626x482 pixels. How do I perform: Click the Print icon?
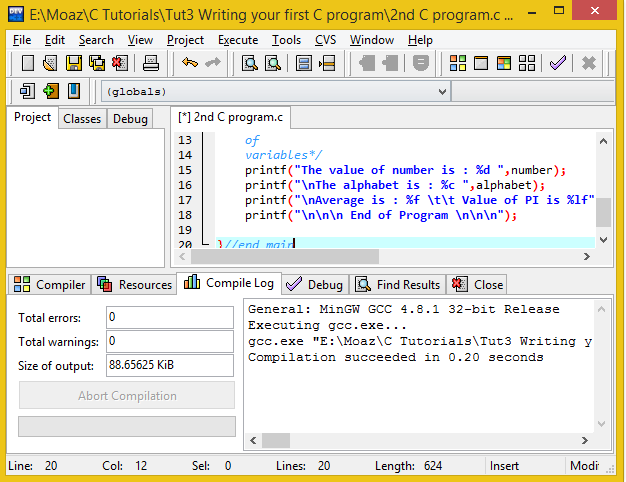tap(151, 63)
